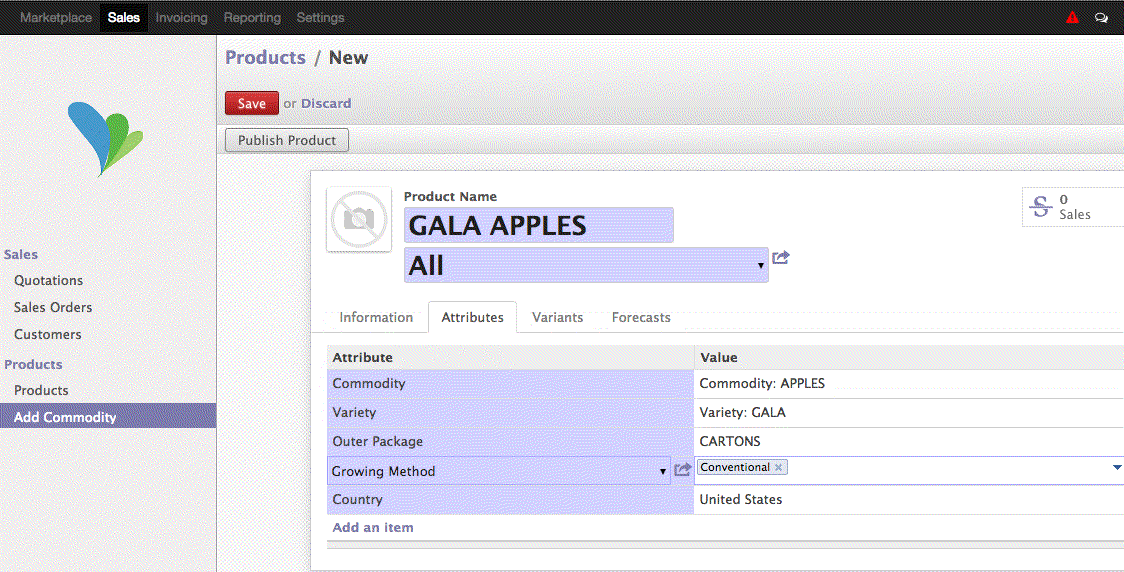
Task: Expand the Conventional value dropdown arrow
Action: [1116, 467]
